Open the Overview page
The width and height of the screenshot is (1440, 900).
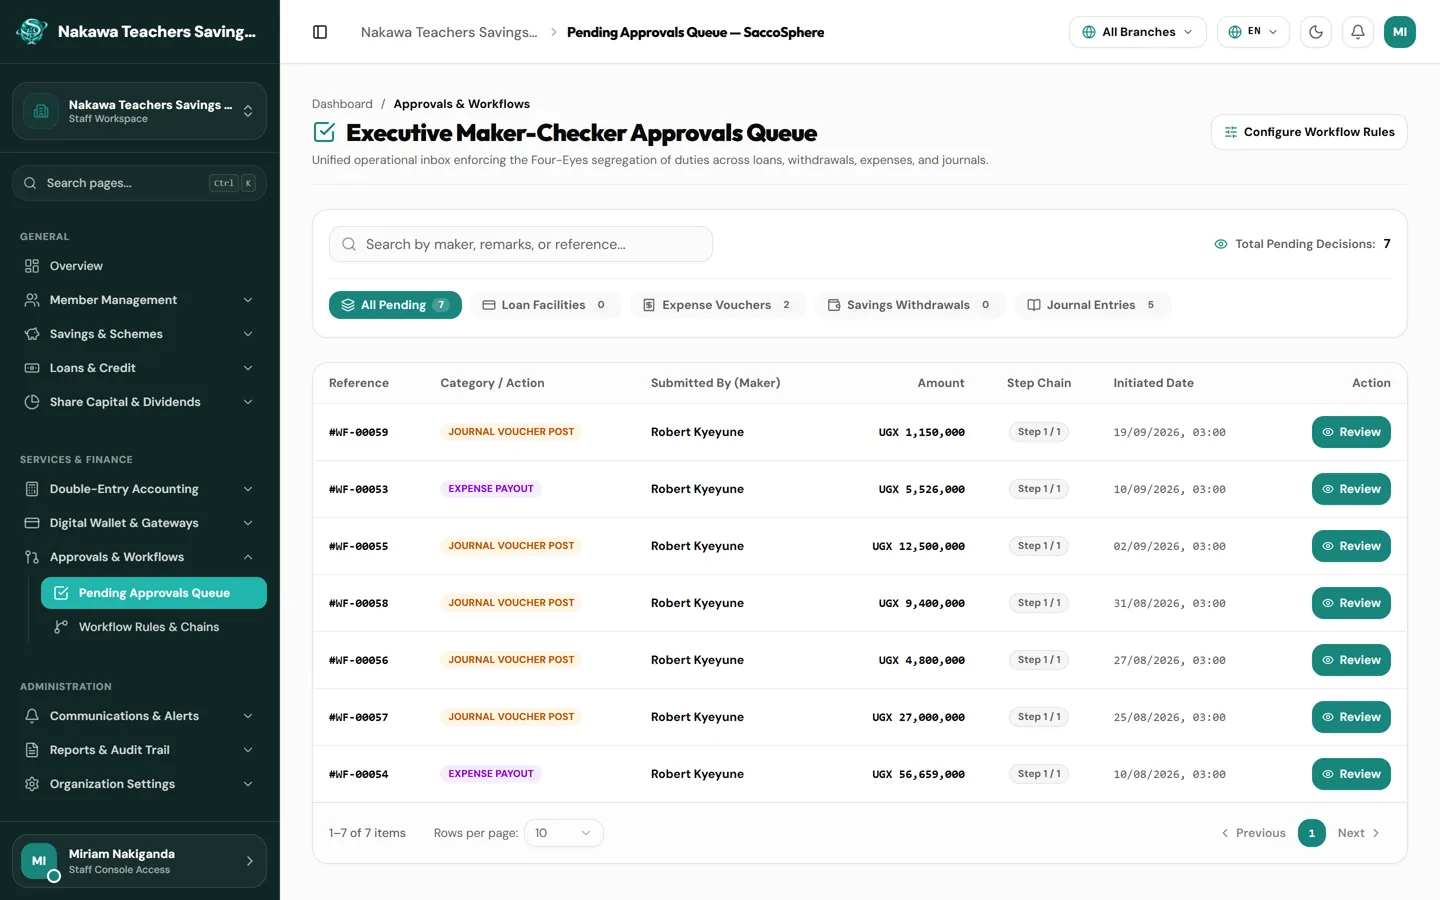pos(140,266)
